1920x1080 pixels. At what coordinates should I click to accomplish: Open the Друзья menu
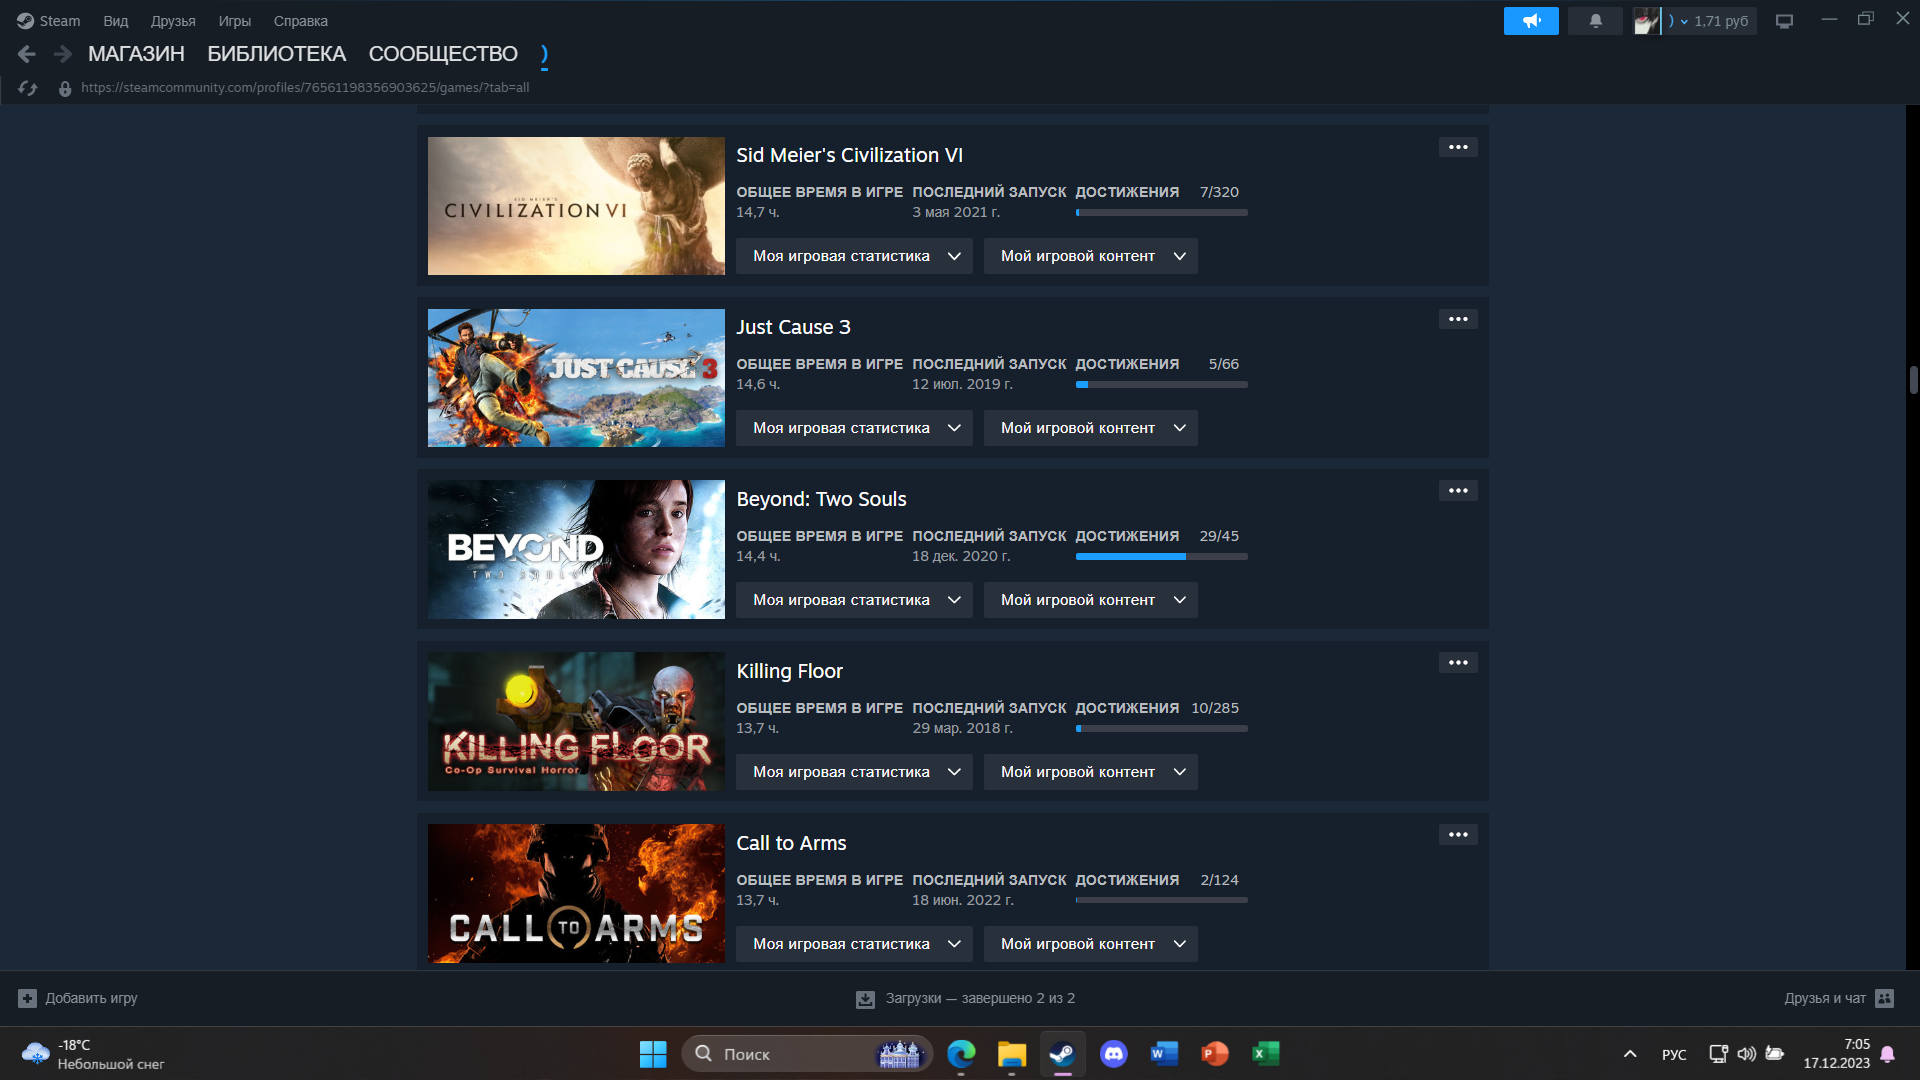click(x=173, y=20)
